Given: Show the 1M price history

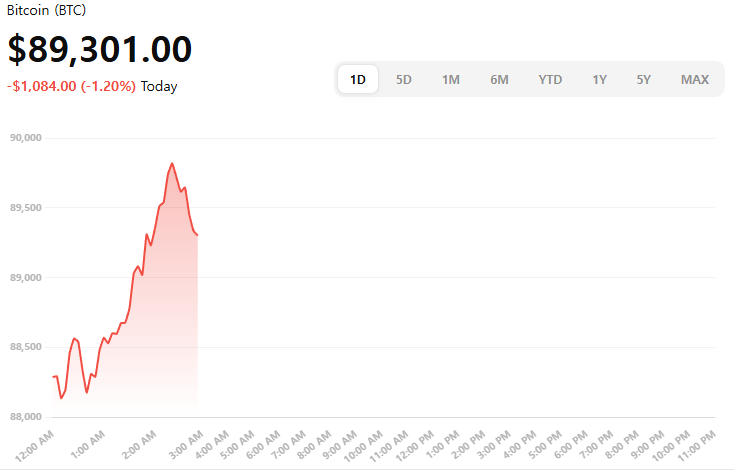Looking at the screenshot, I should (x=451, y=79).
